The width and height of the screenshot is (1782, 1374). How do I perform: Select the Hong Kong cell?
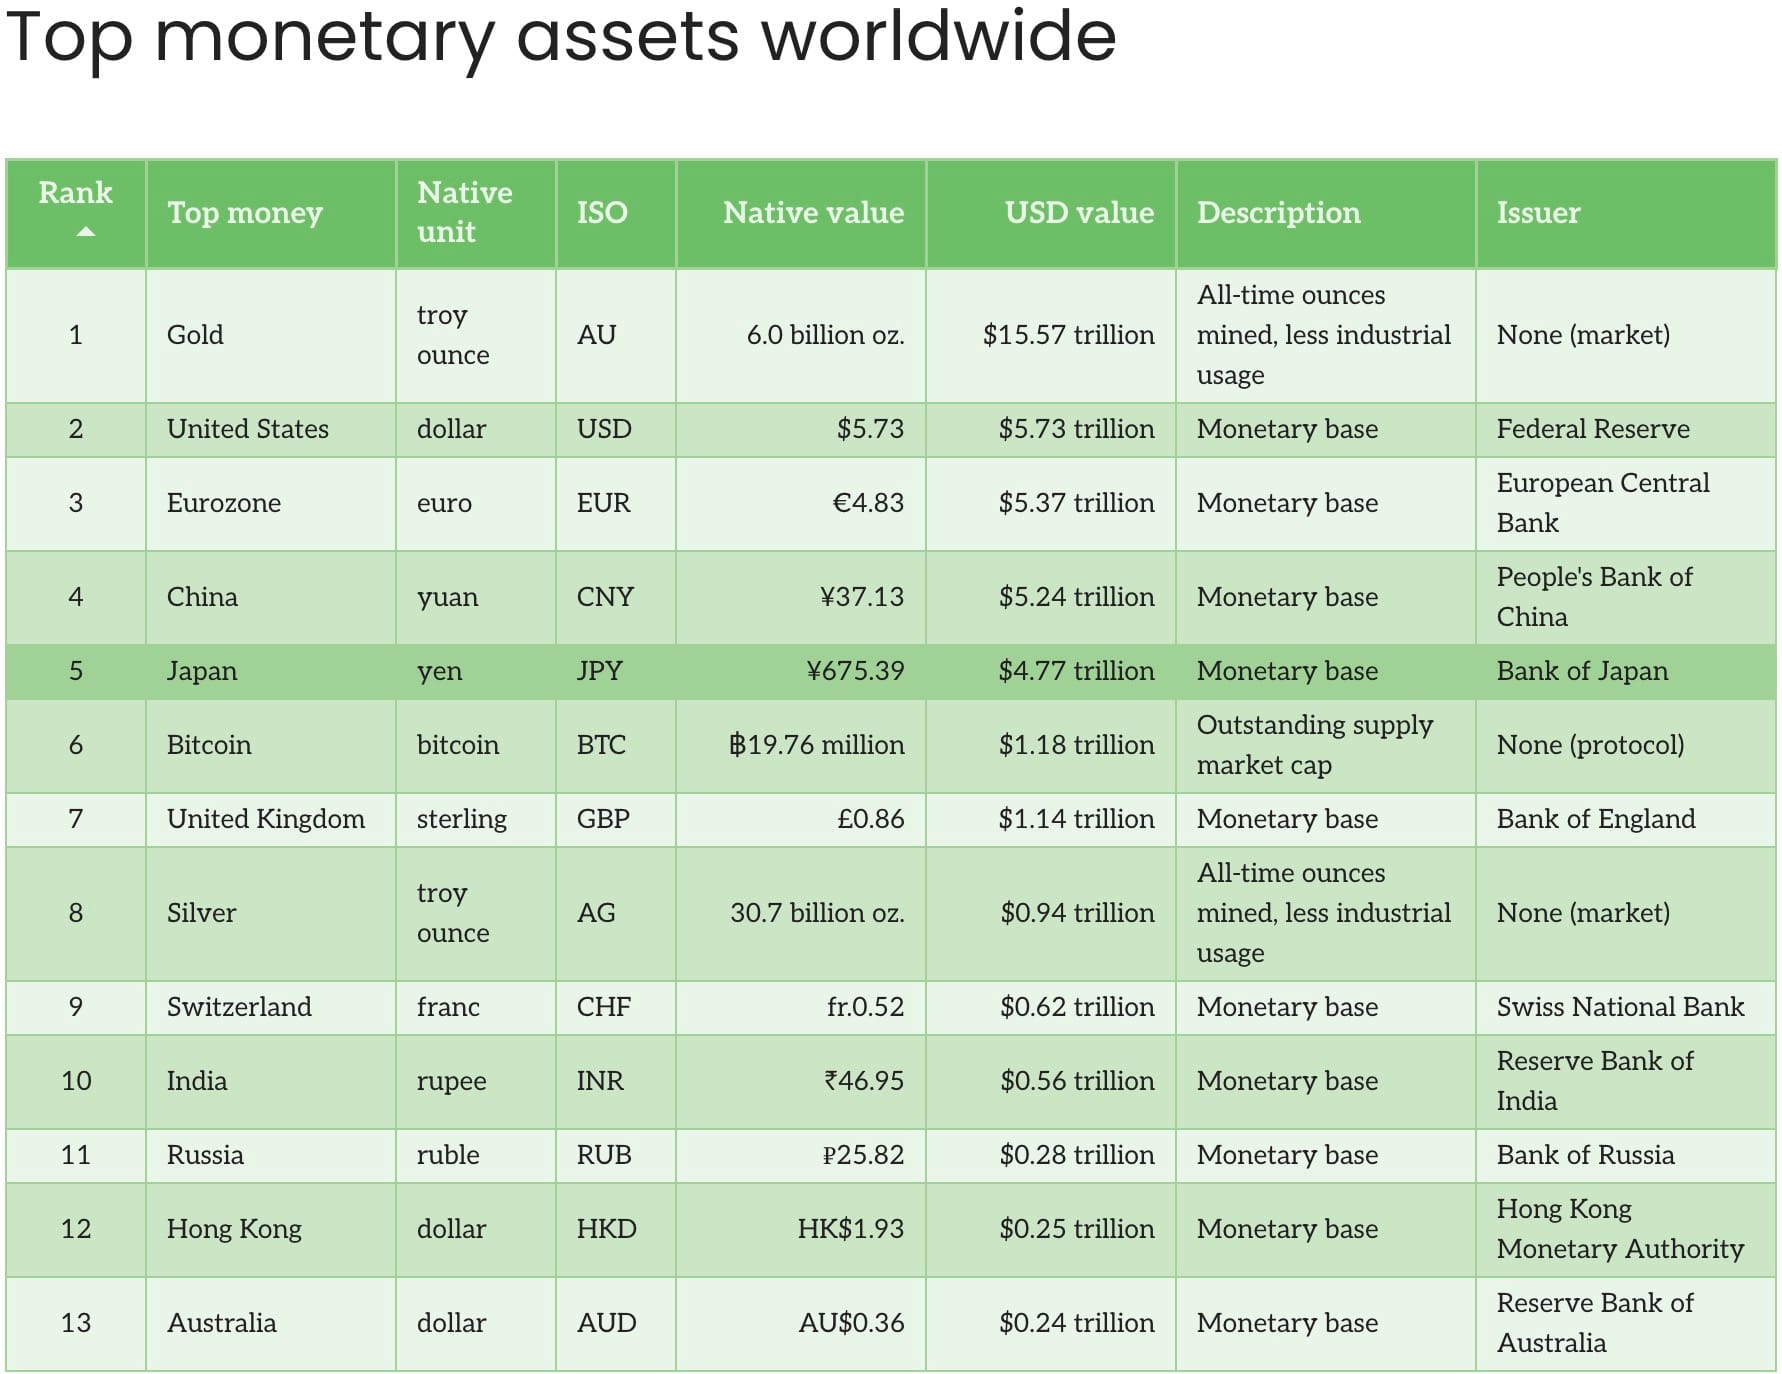(270, 1229)
